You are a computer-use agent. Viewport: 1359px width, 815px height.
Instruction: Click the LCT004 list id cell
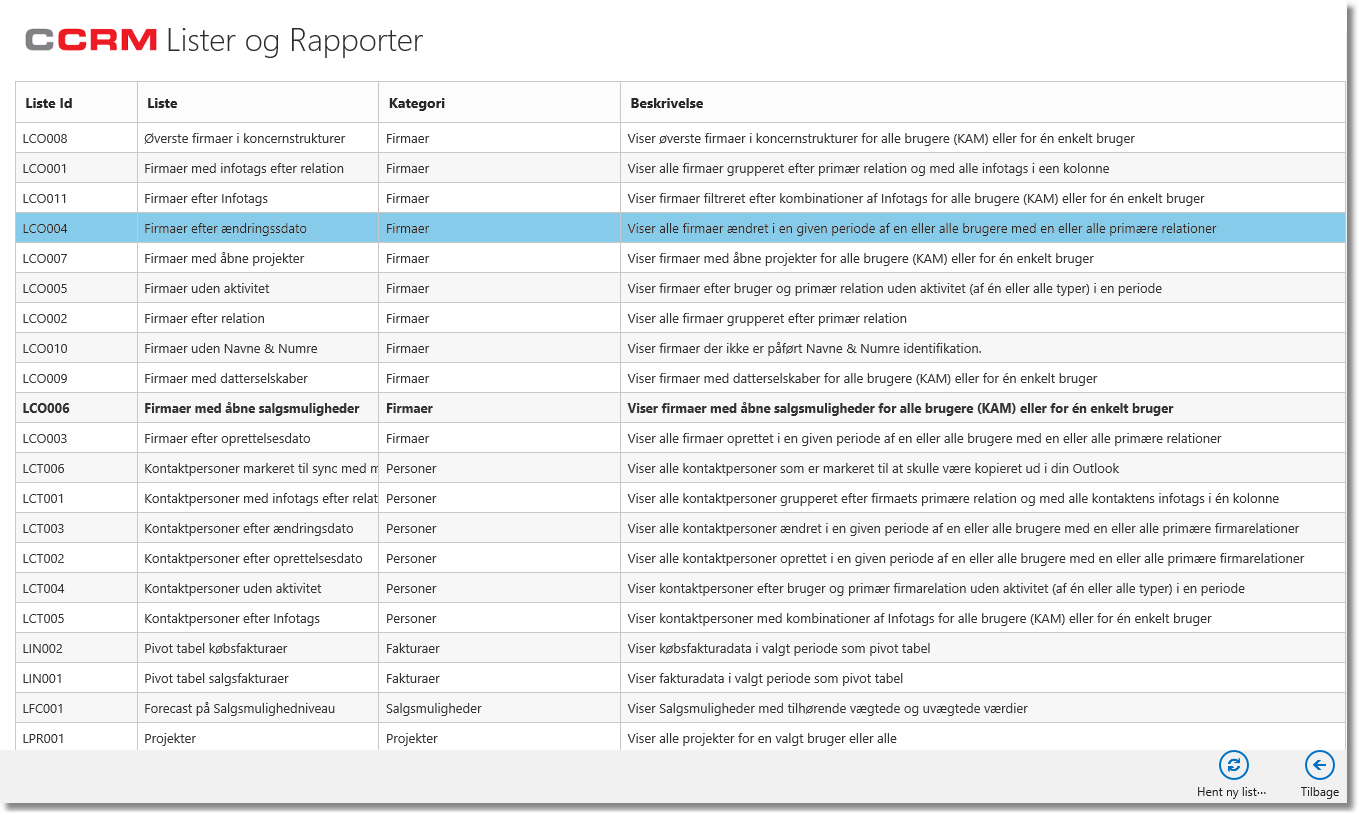pos(77,588)
